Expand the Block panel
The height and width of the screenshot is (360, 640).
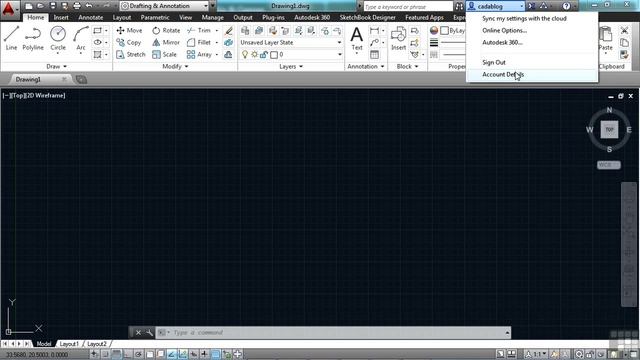[x=407, y=67]
